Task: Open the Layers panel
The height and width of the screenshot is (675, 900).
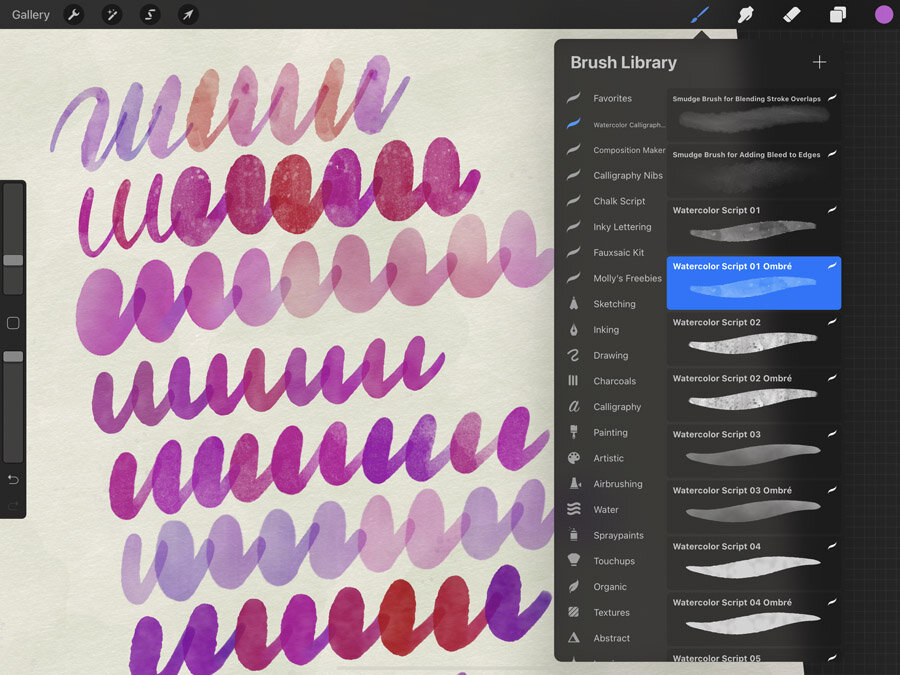Action: point(838,15)
